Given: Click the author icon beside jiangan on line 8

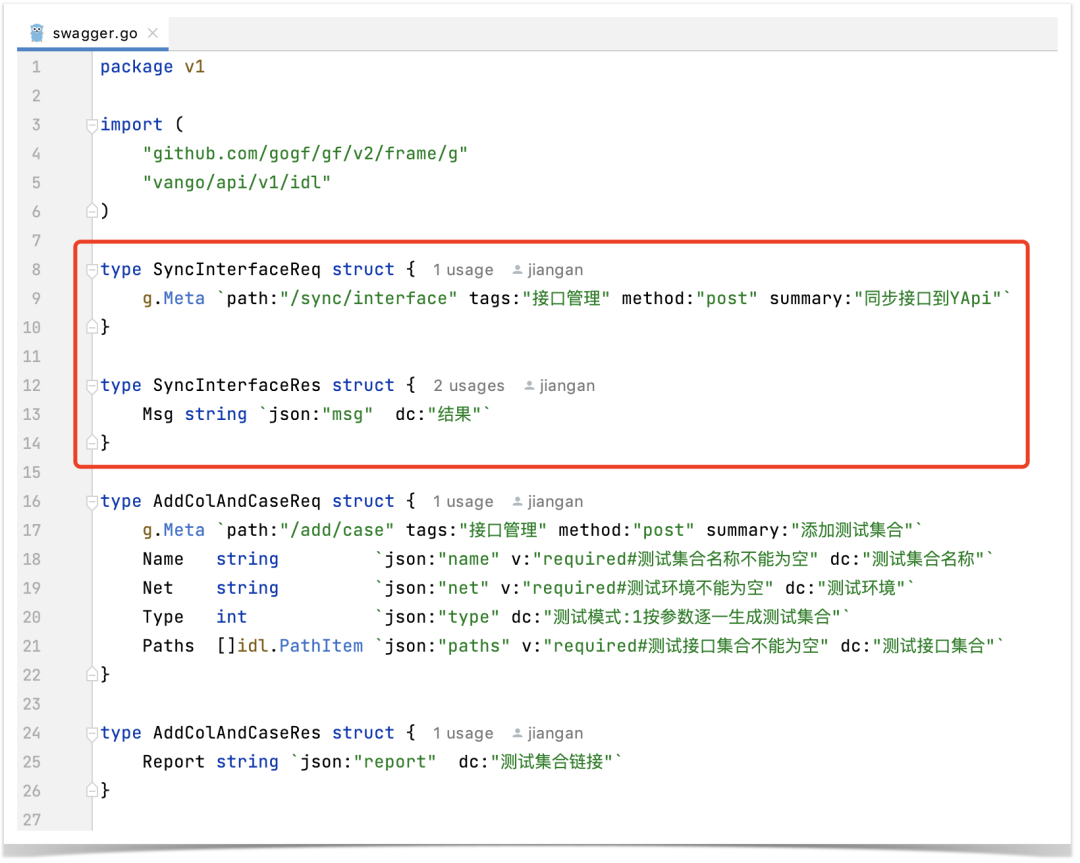Looking at the screenshot, I should (x=517, y=270).
